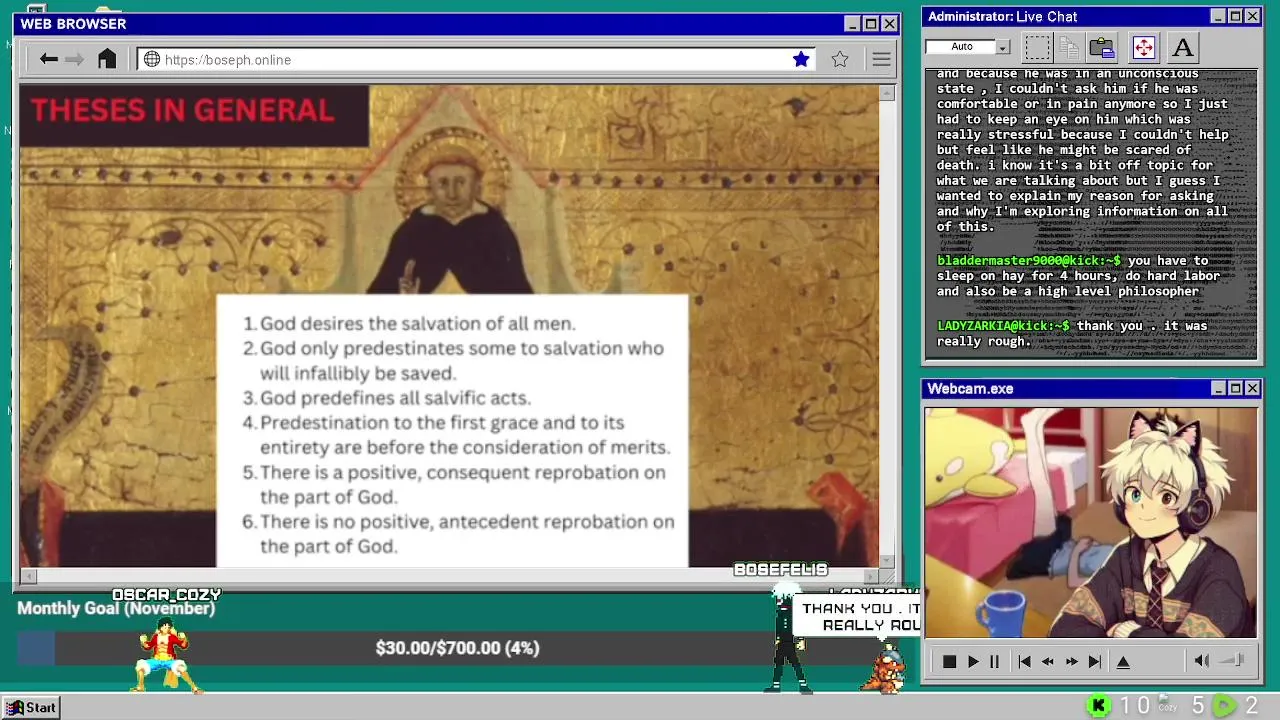Start playback in Webcam.exe

coord(973,662)
